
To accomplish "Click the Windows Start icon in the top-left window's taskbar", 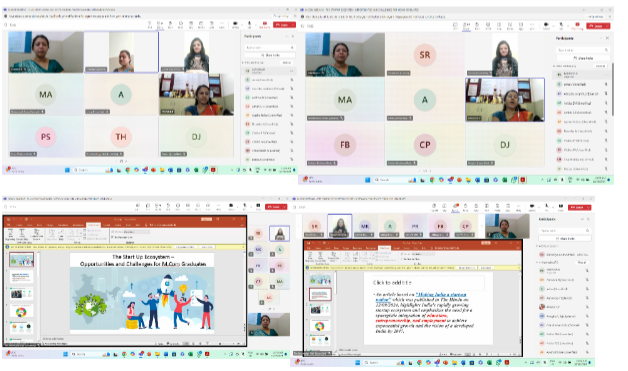I will tap(67, 170).
